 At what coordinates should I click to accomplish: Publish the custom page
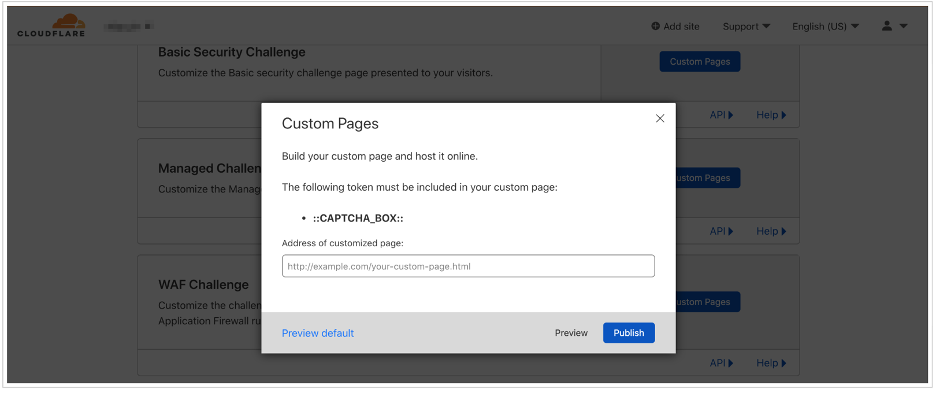629,333
